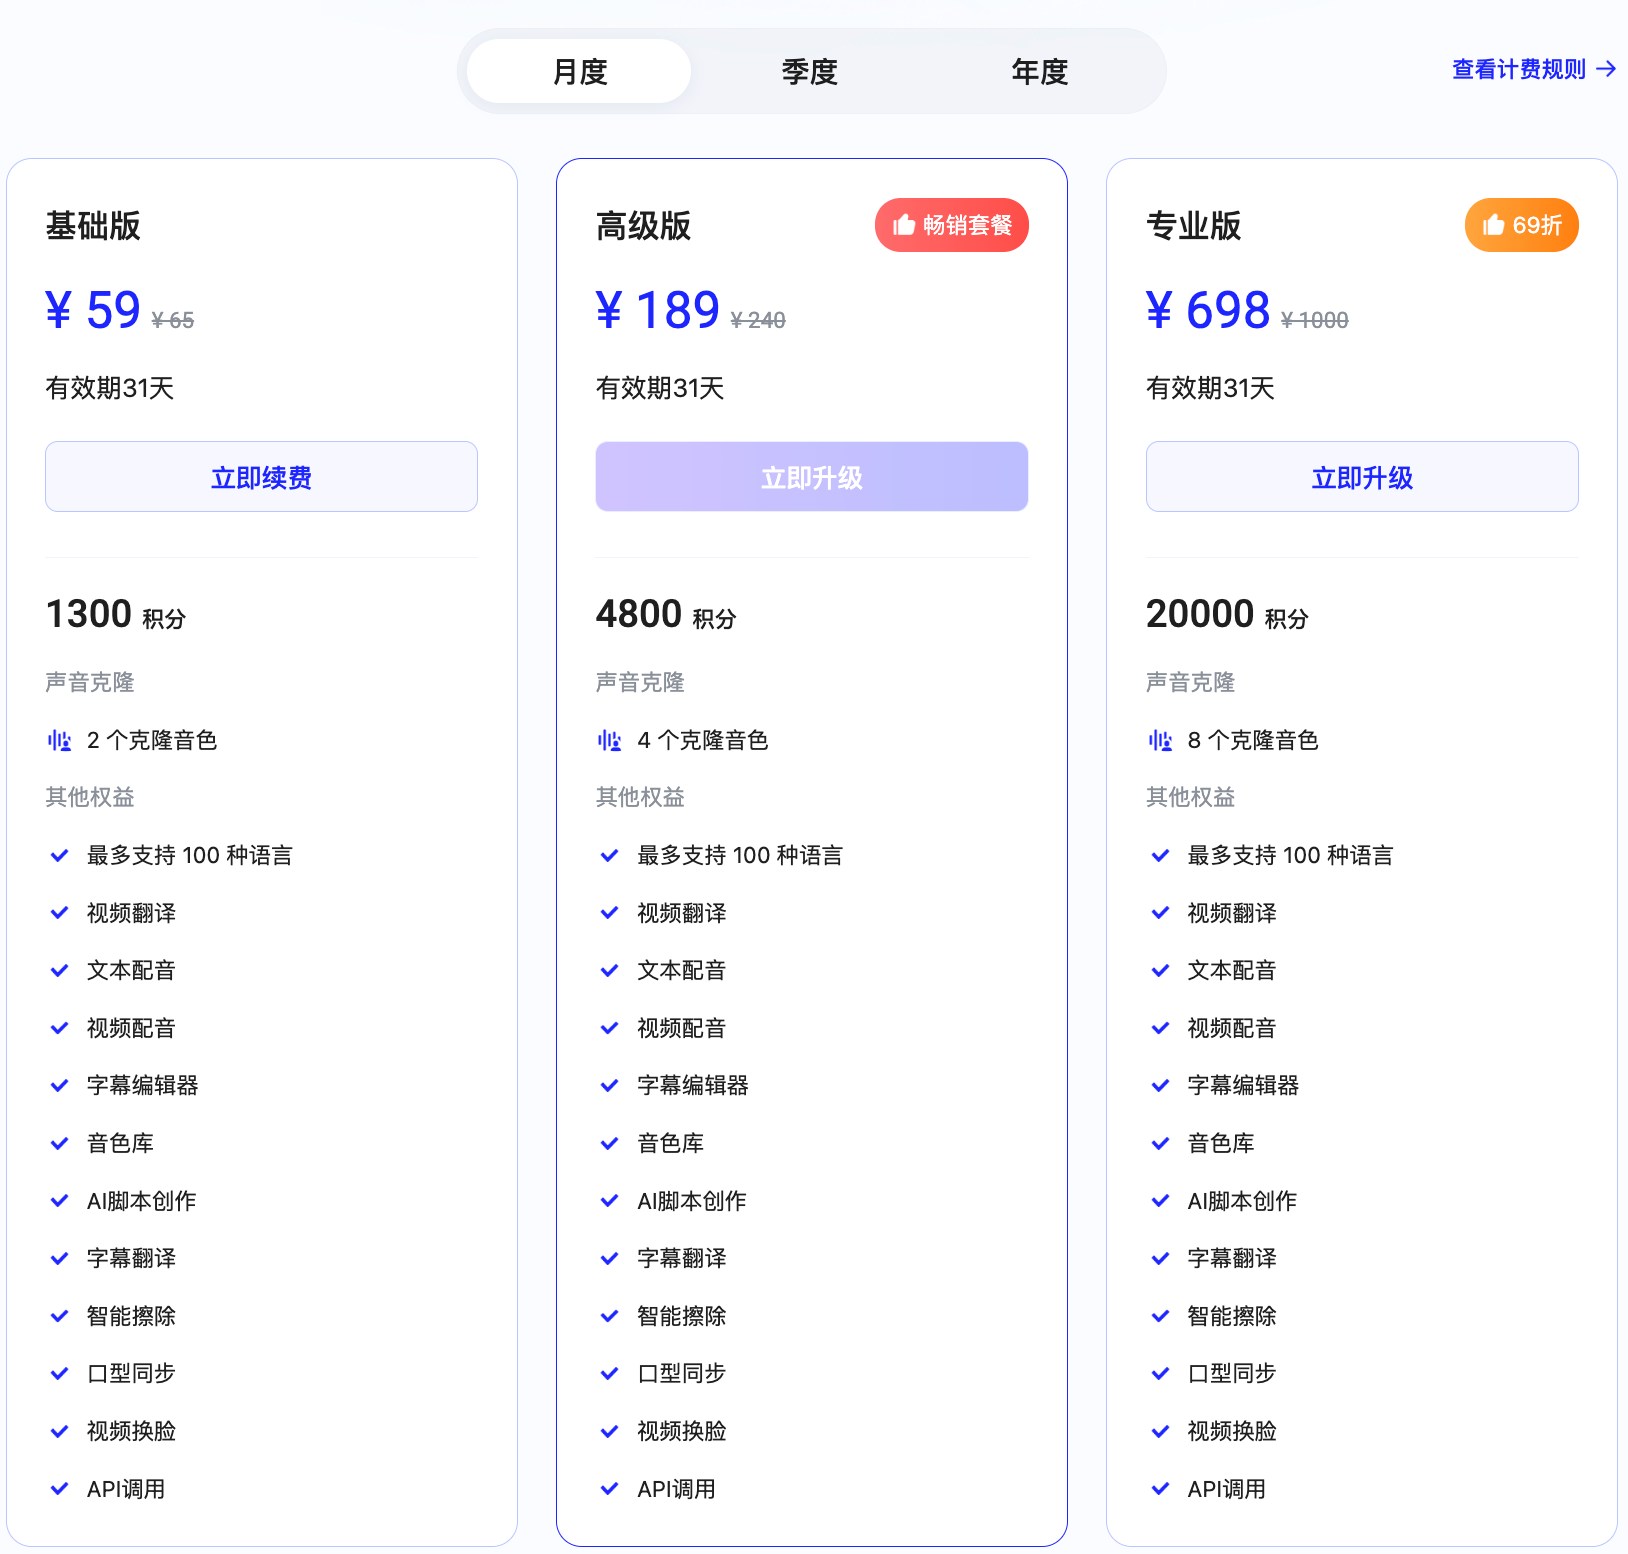This screenshot has width=1628, height=1554.
Task: Click the 2 个克隆音色 text in 基础版
Action: coord(152,740)
